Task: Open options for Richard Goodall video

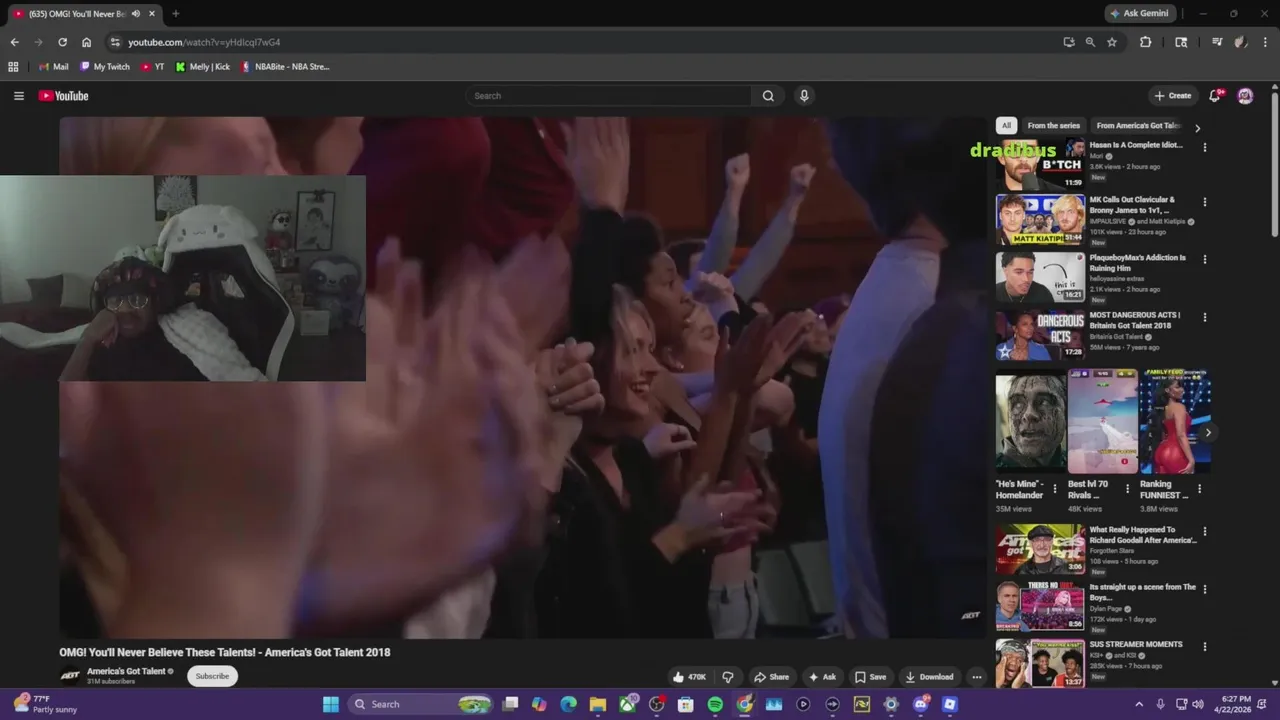Action: (x=1204, y=532)
